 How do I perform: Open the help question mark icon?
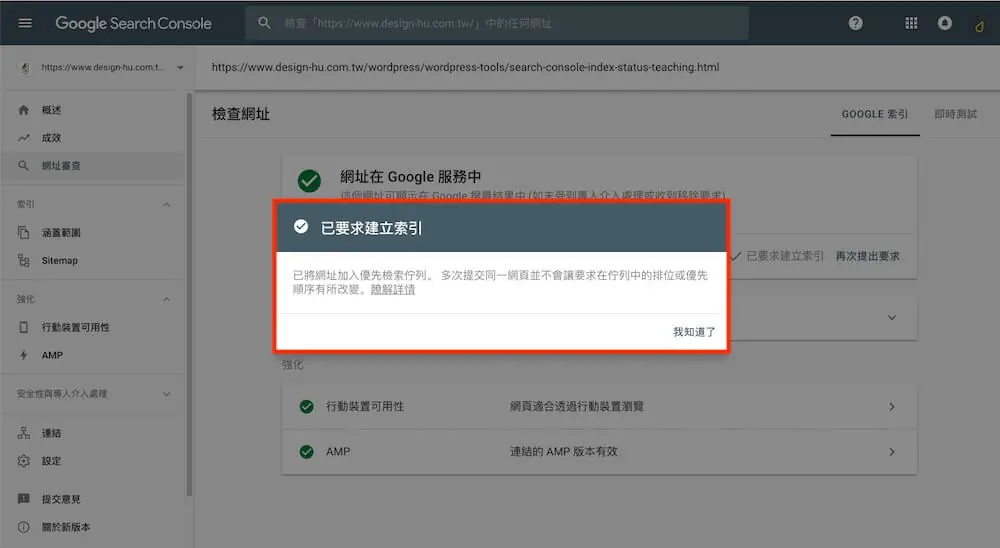tap(855, 23)
